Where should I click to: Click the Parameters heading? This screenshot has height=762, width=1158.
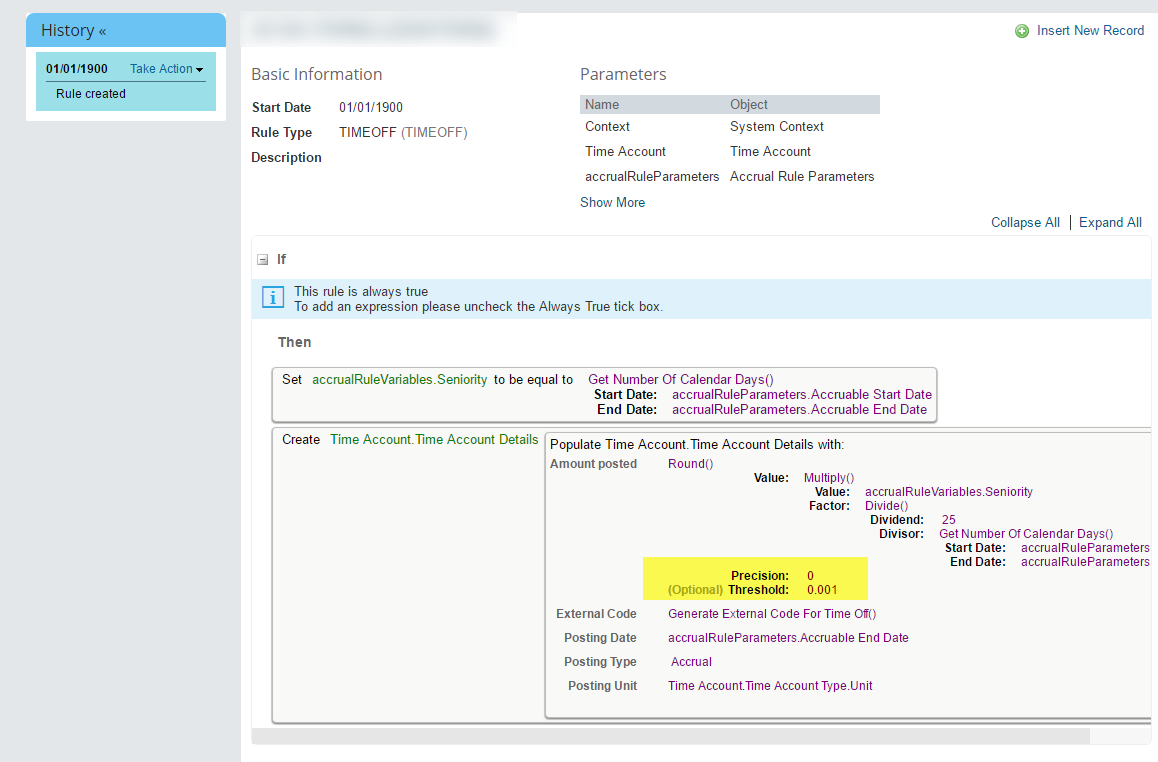tap(623, 74)
